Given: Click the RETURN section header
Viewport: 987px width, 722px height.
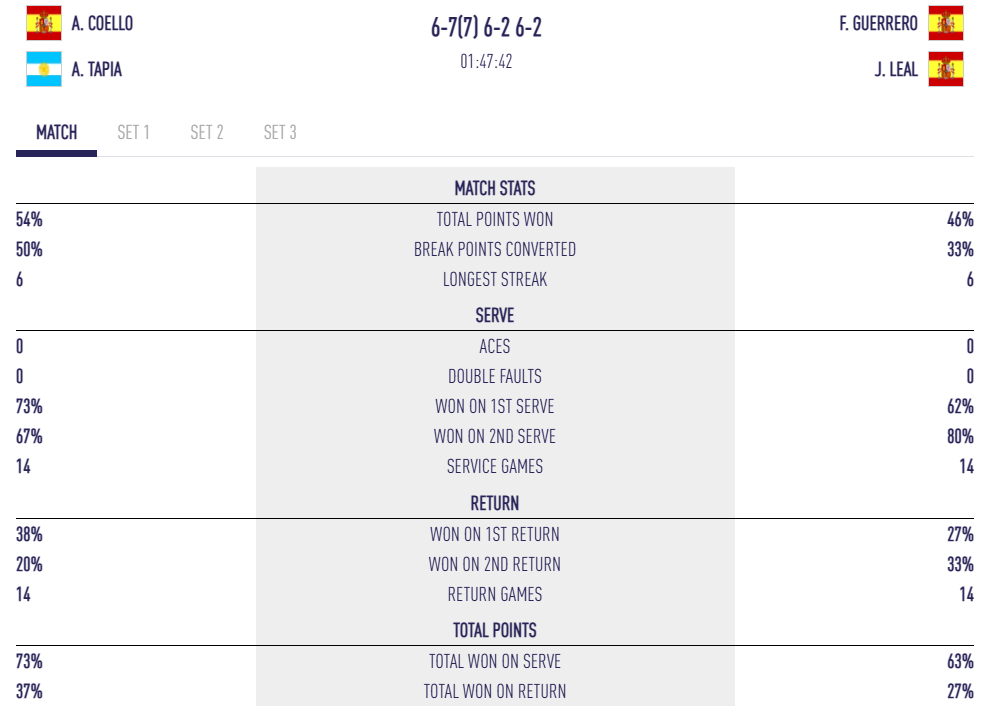Looking at the screenshot, I should (494, 503).
